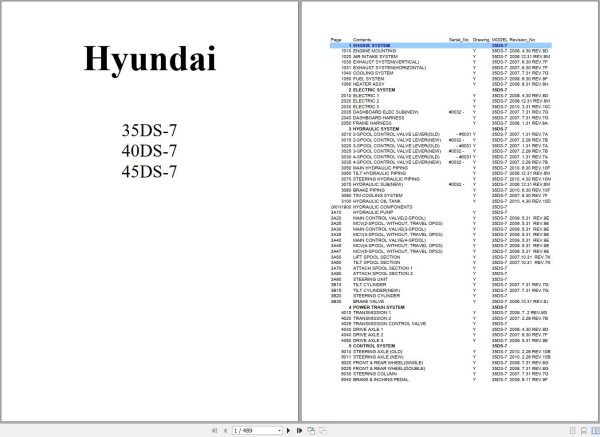This screenshot has height=437, width=600.
Task: Click the DASHBOARD HARNESS entry
Action: coord(378,117)
